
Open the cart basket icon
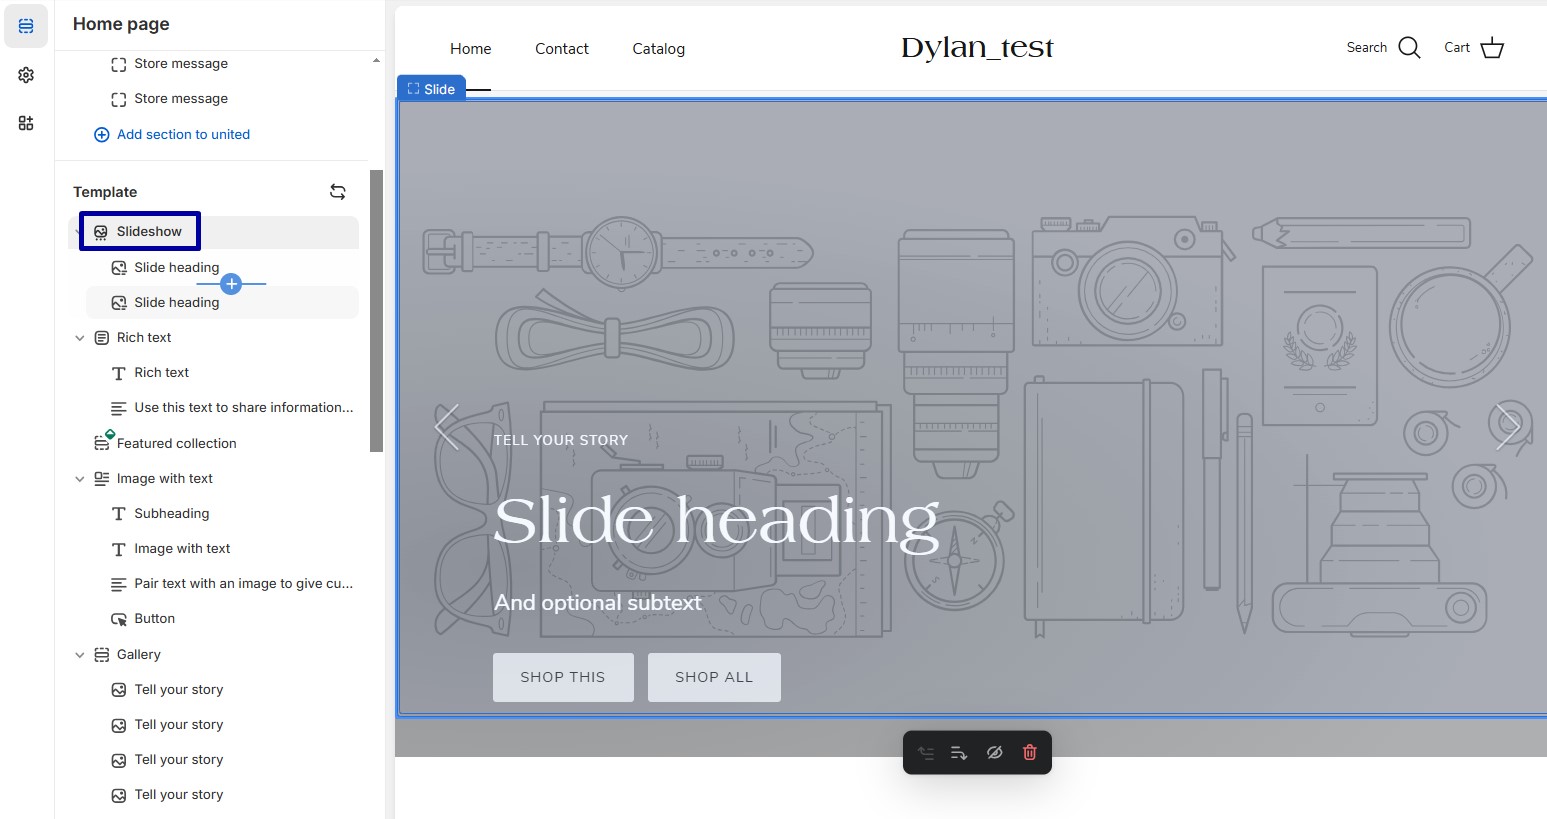[x=1492, y=48]
